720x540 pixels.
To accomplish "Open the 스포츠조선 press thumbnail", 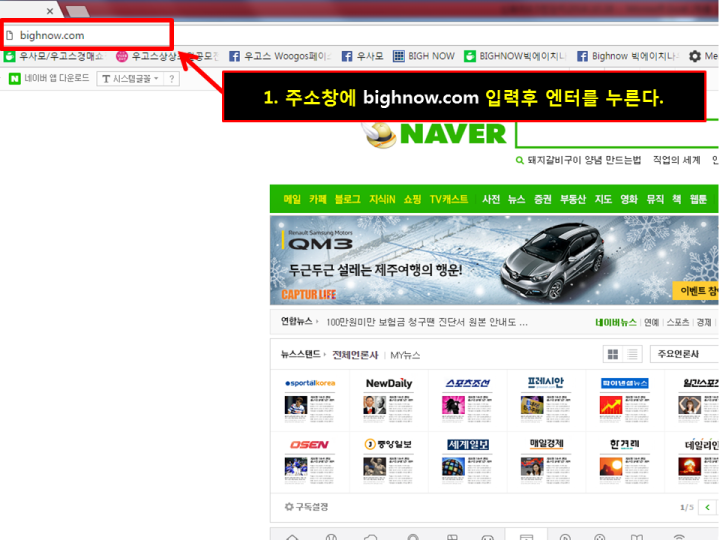I will 467,400.
